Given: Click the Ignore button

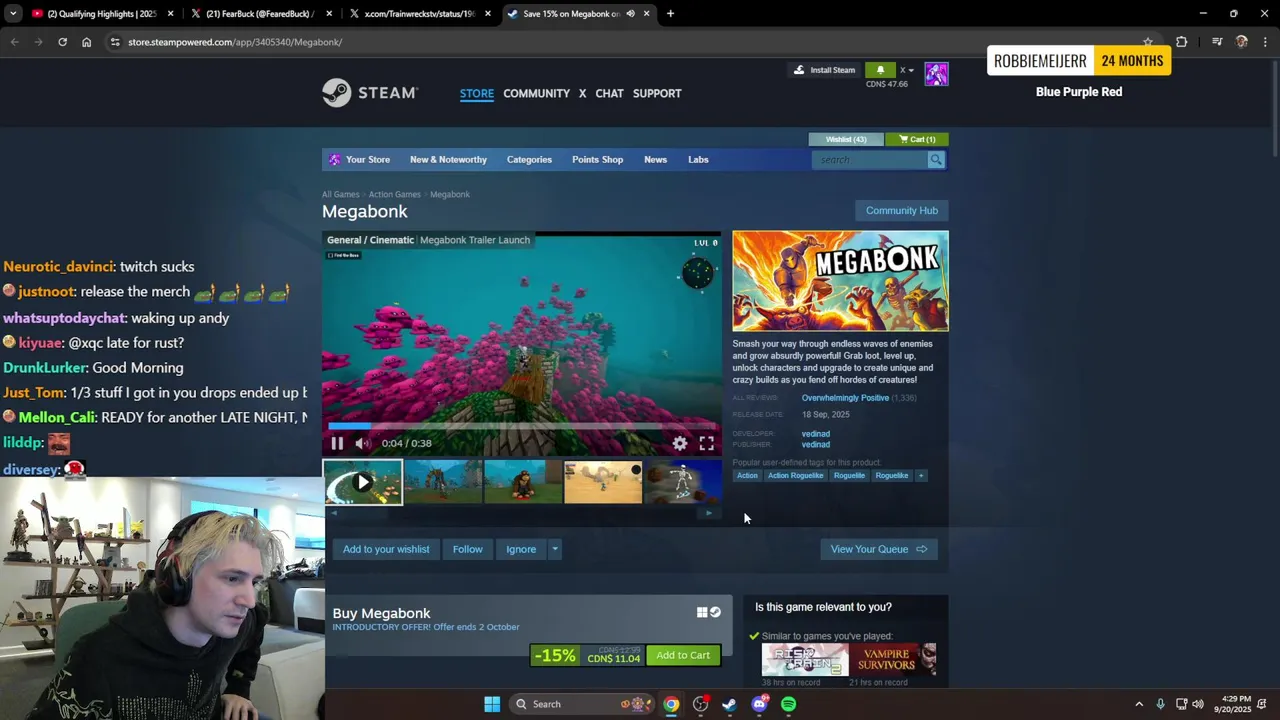Looking at the screenshot, I should (521, 549).
